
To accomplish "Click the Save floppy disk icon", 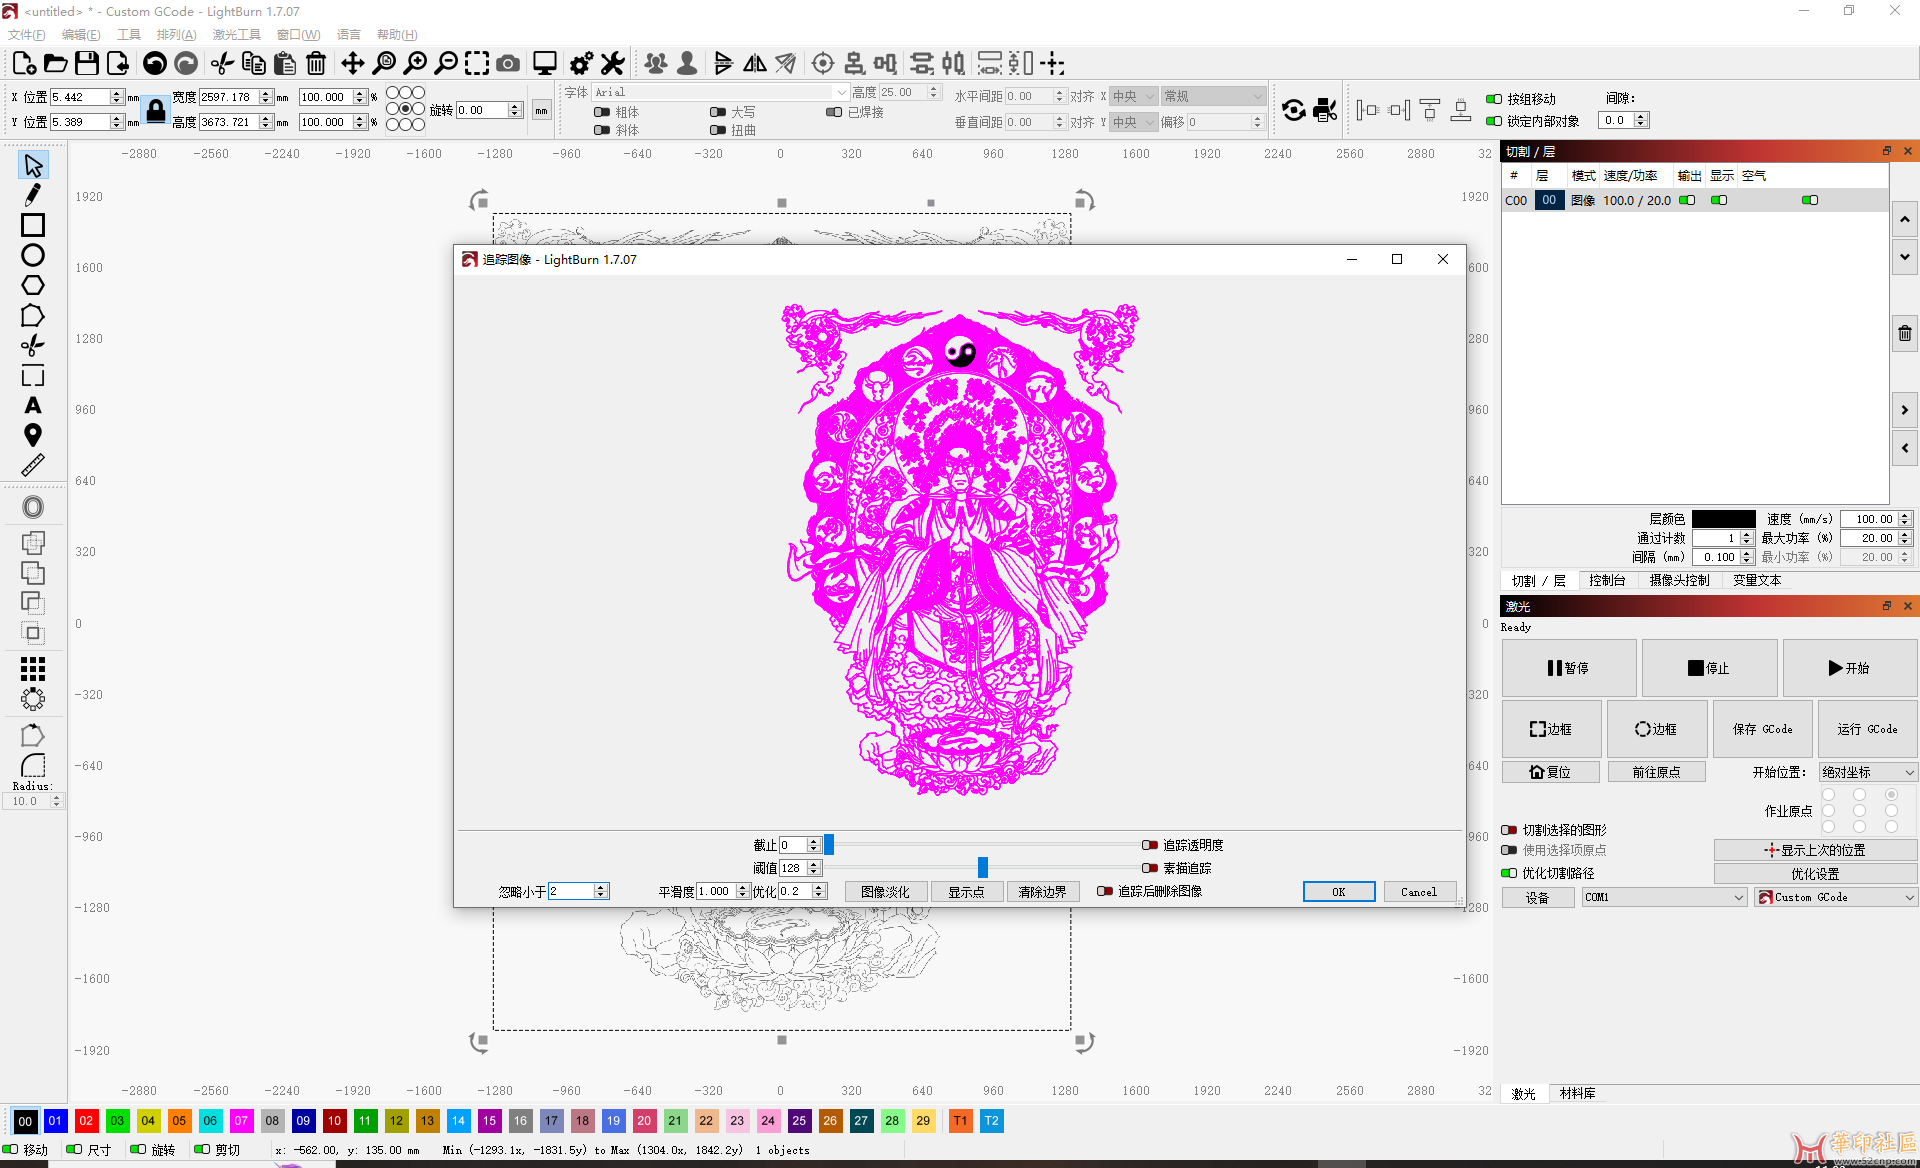I will point(87,64).
